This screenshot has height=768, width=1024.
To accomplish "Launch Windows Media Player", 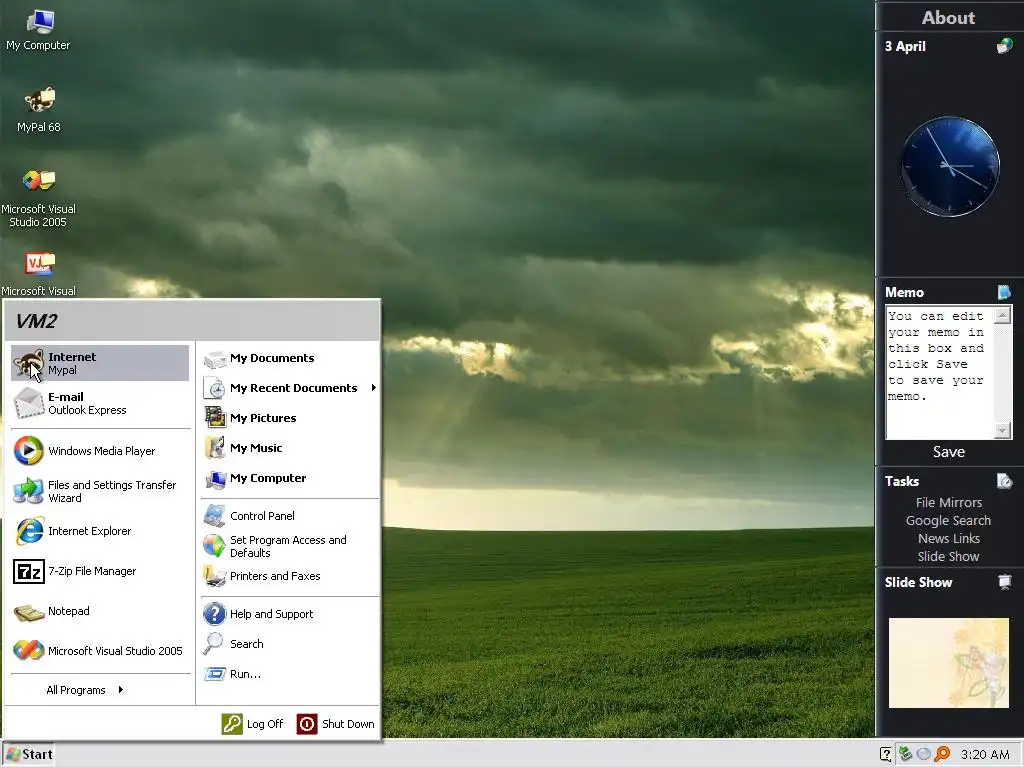I will 100,451.
